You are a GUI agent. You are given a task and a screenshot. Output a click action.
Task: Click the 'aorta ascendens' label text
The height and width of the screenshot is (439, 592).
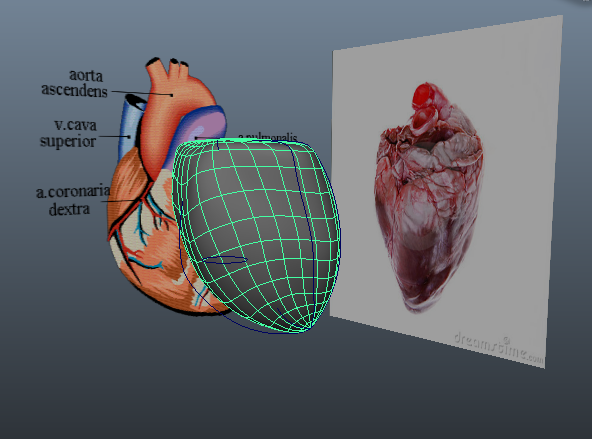click(74, 83)
